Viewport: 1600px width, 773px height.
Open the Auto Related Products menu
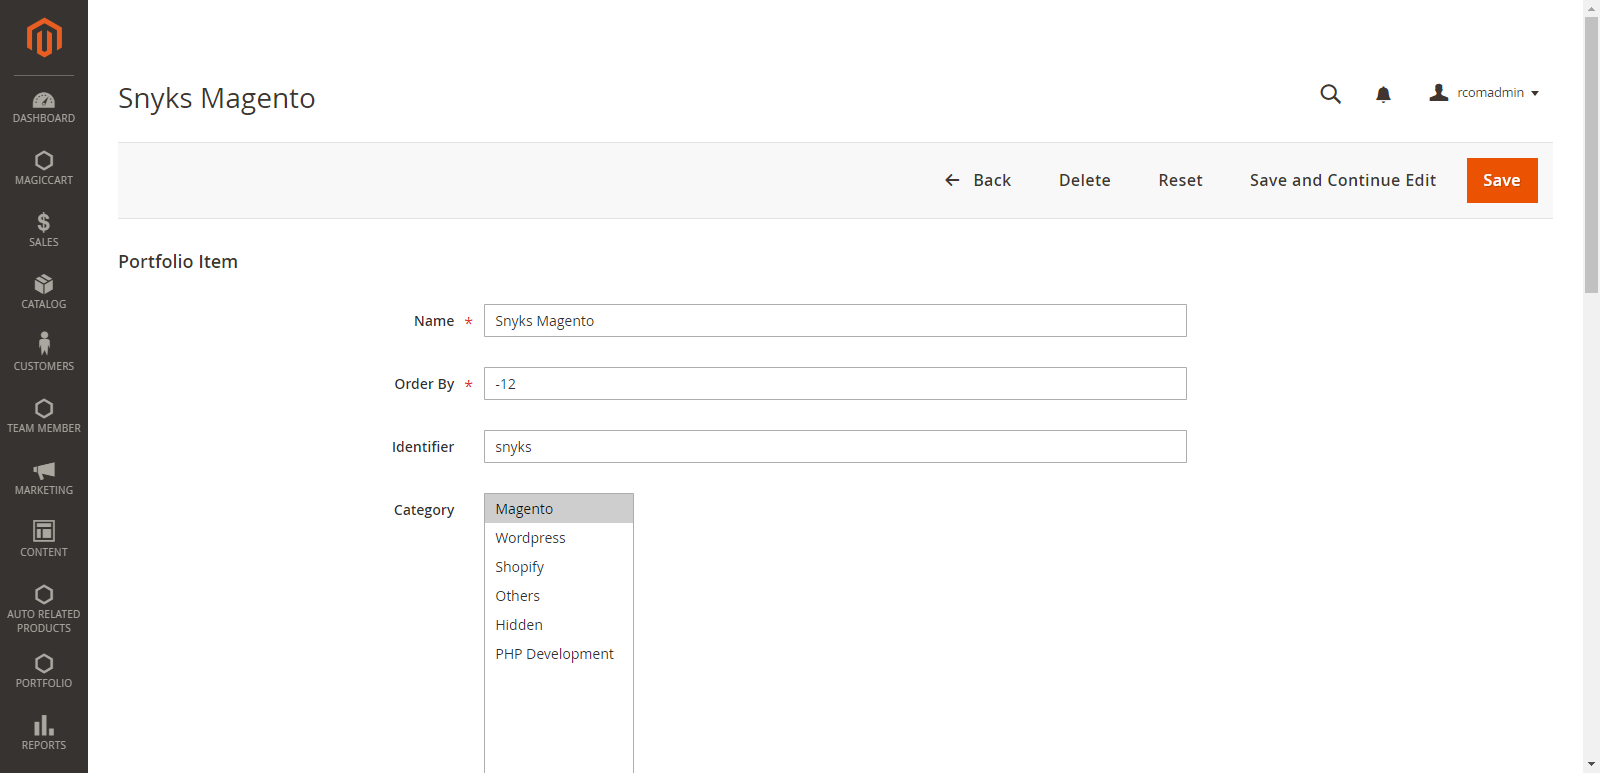pos(44,609)
